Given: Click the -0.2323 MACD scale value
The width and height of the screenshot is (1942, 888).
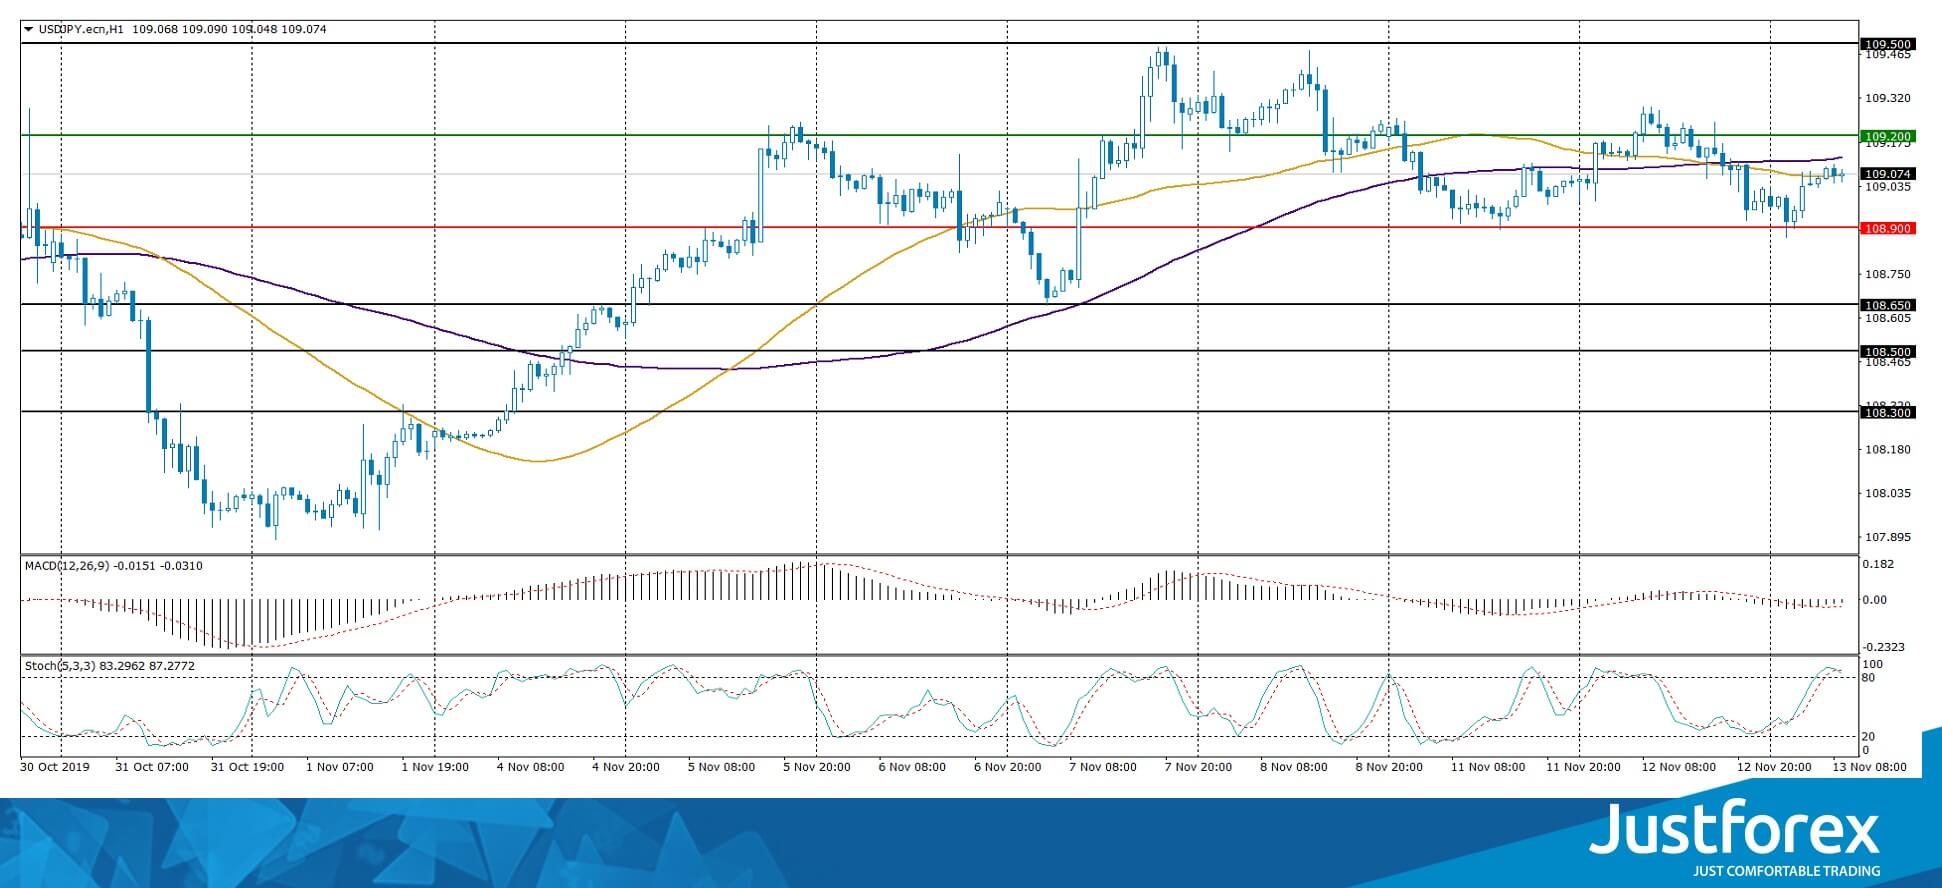Looking at the screenshot, I should (1882, 648).
